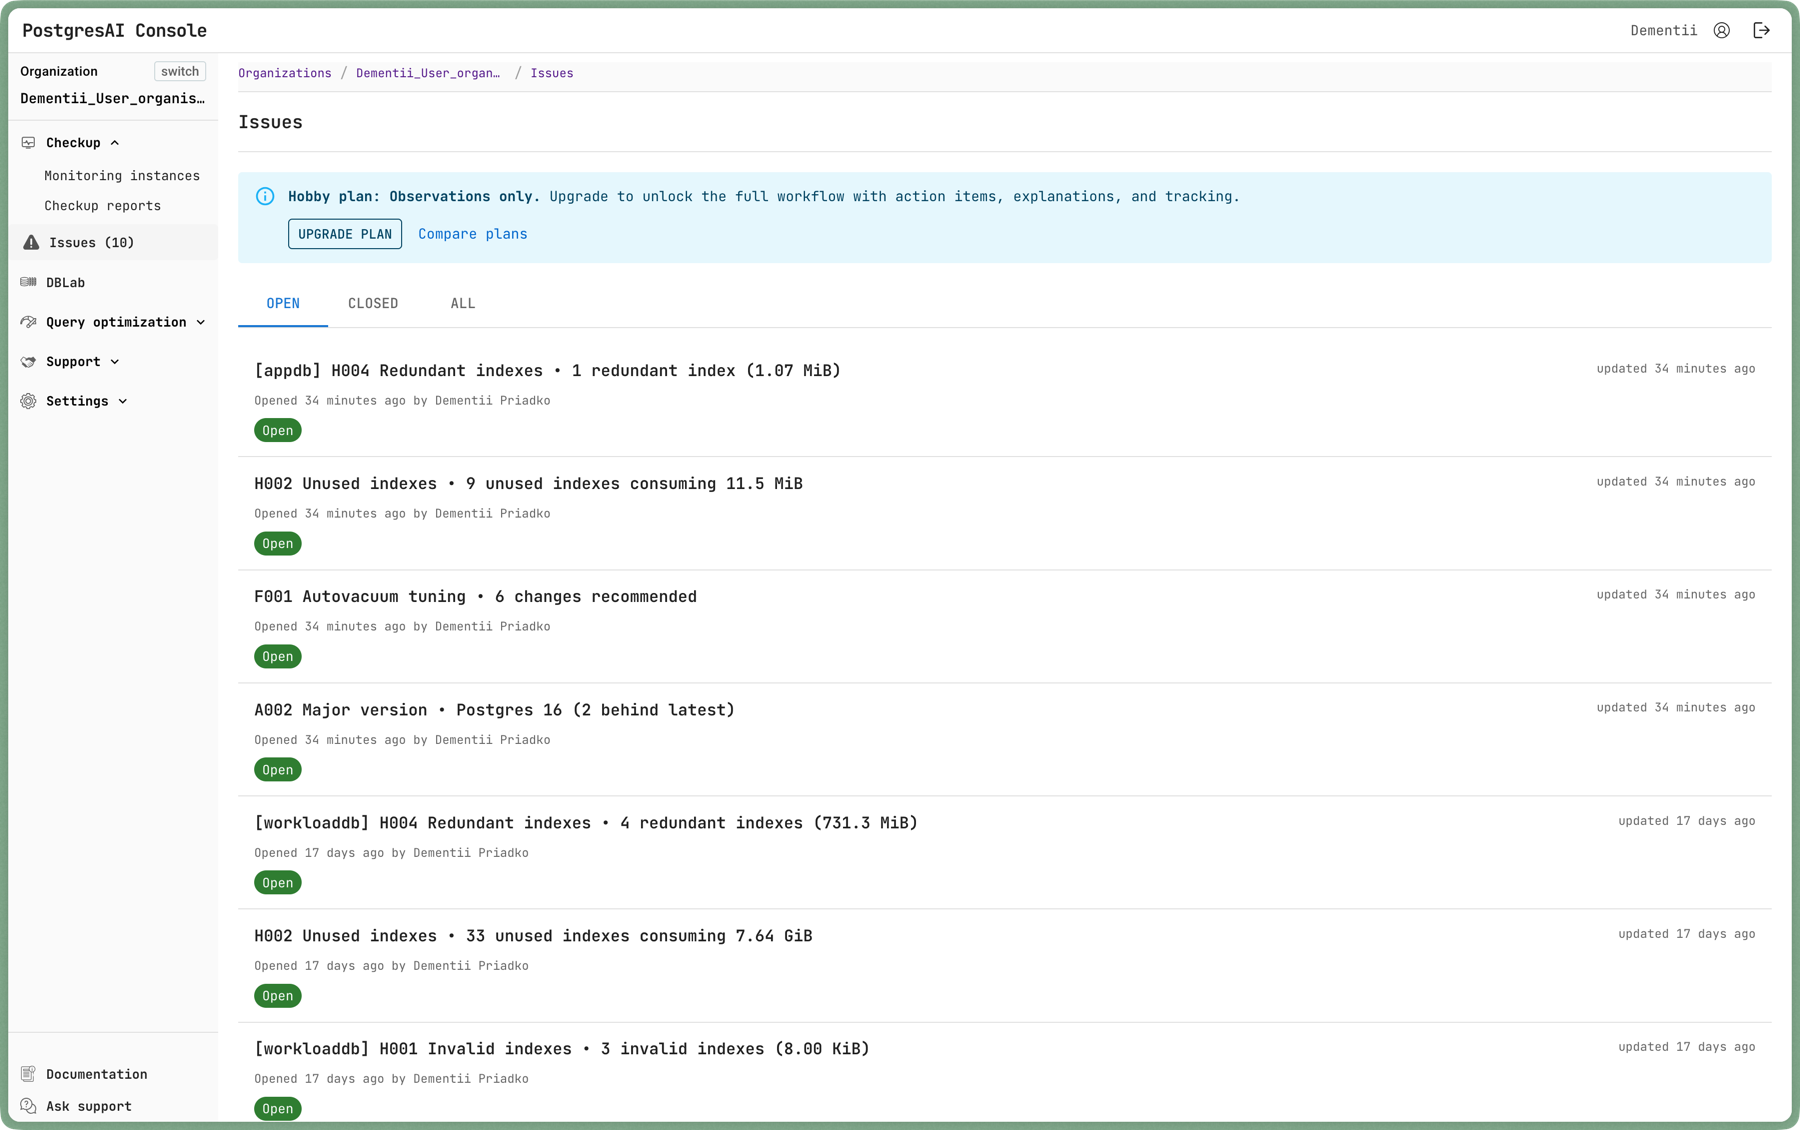Collapse the Checkup section chevron
1800x1130 pixels.
tap(115, 143)
